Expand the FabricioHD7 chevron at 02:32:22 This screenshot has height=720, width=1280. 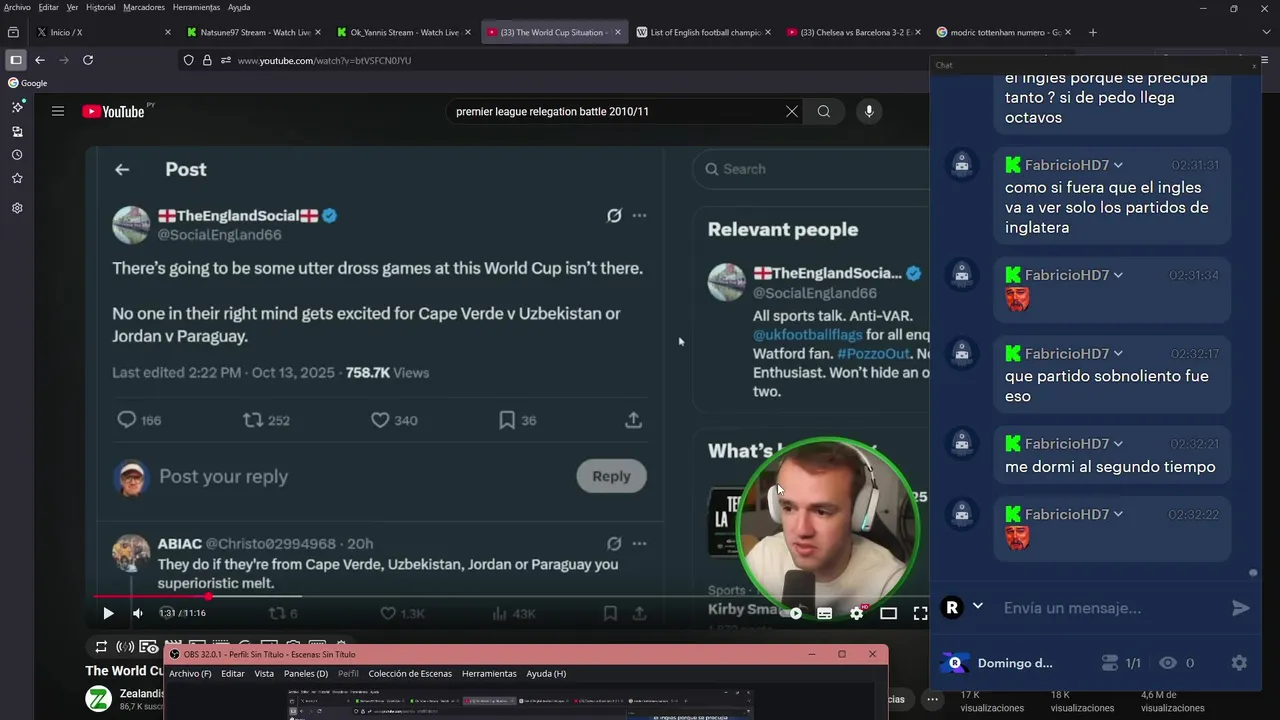[1118, 514]
